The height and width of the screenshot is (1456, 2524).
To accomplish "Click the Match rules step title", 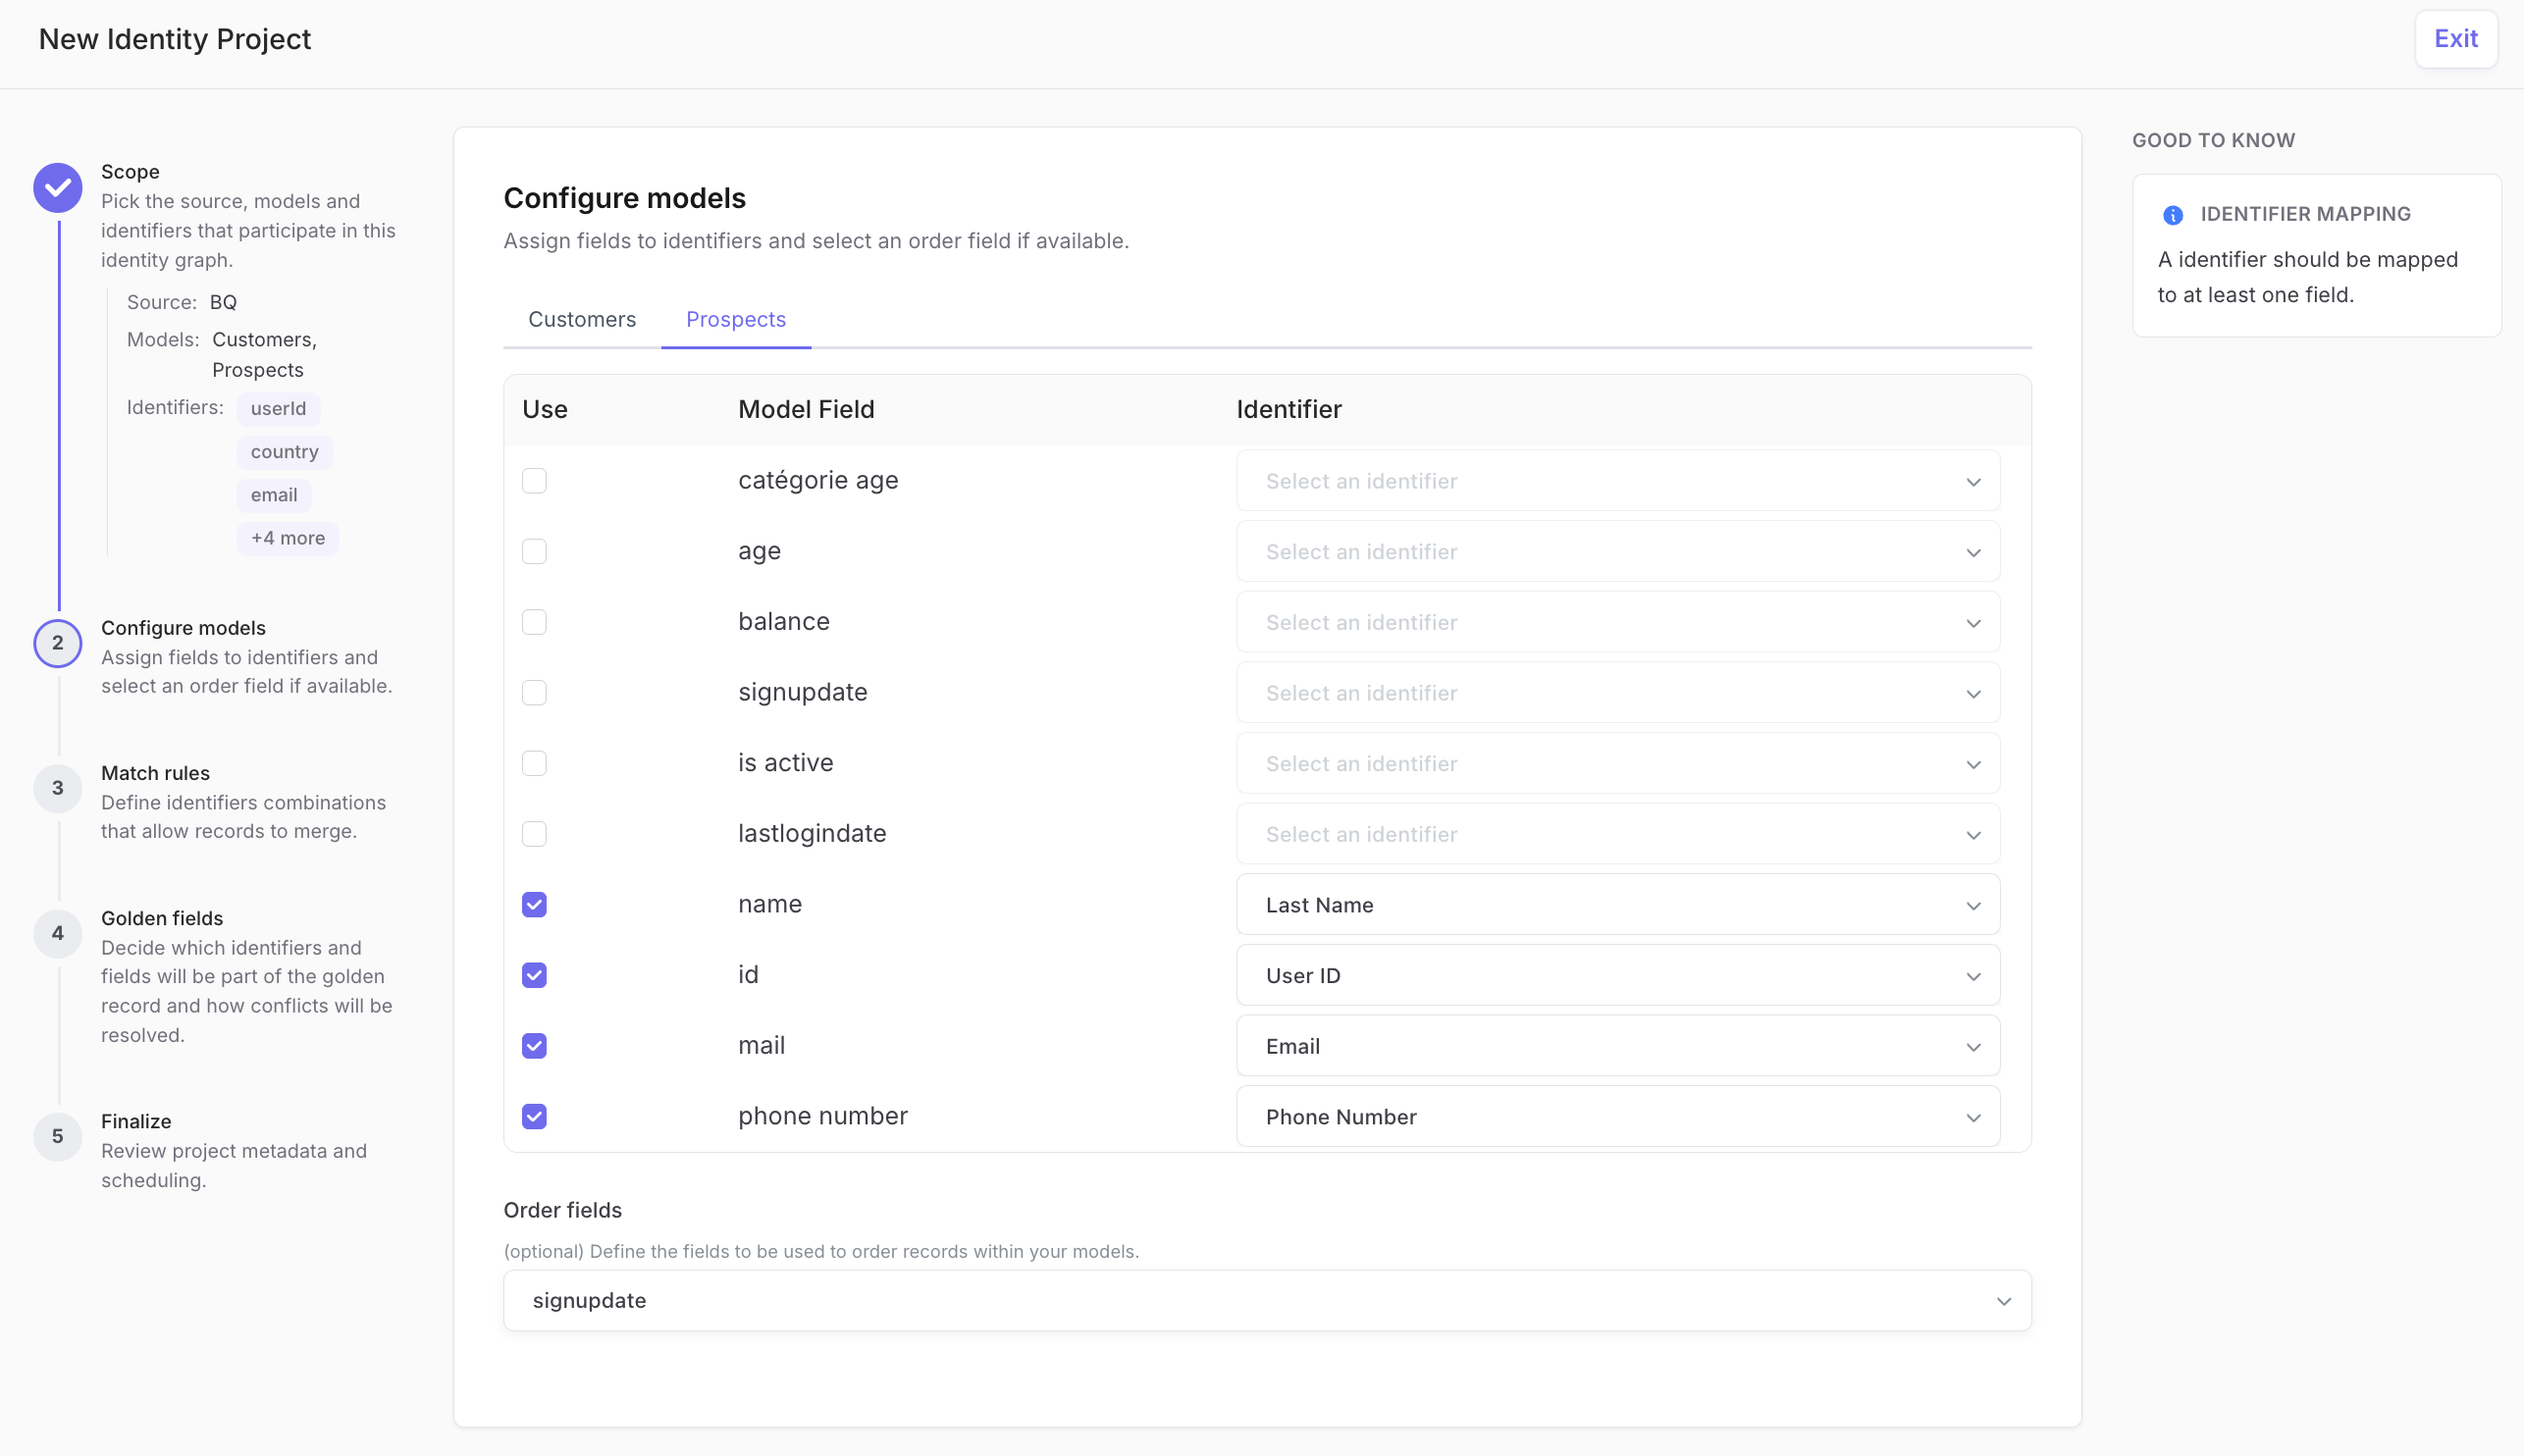I will click(155, 773).
